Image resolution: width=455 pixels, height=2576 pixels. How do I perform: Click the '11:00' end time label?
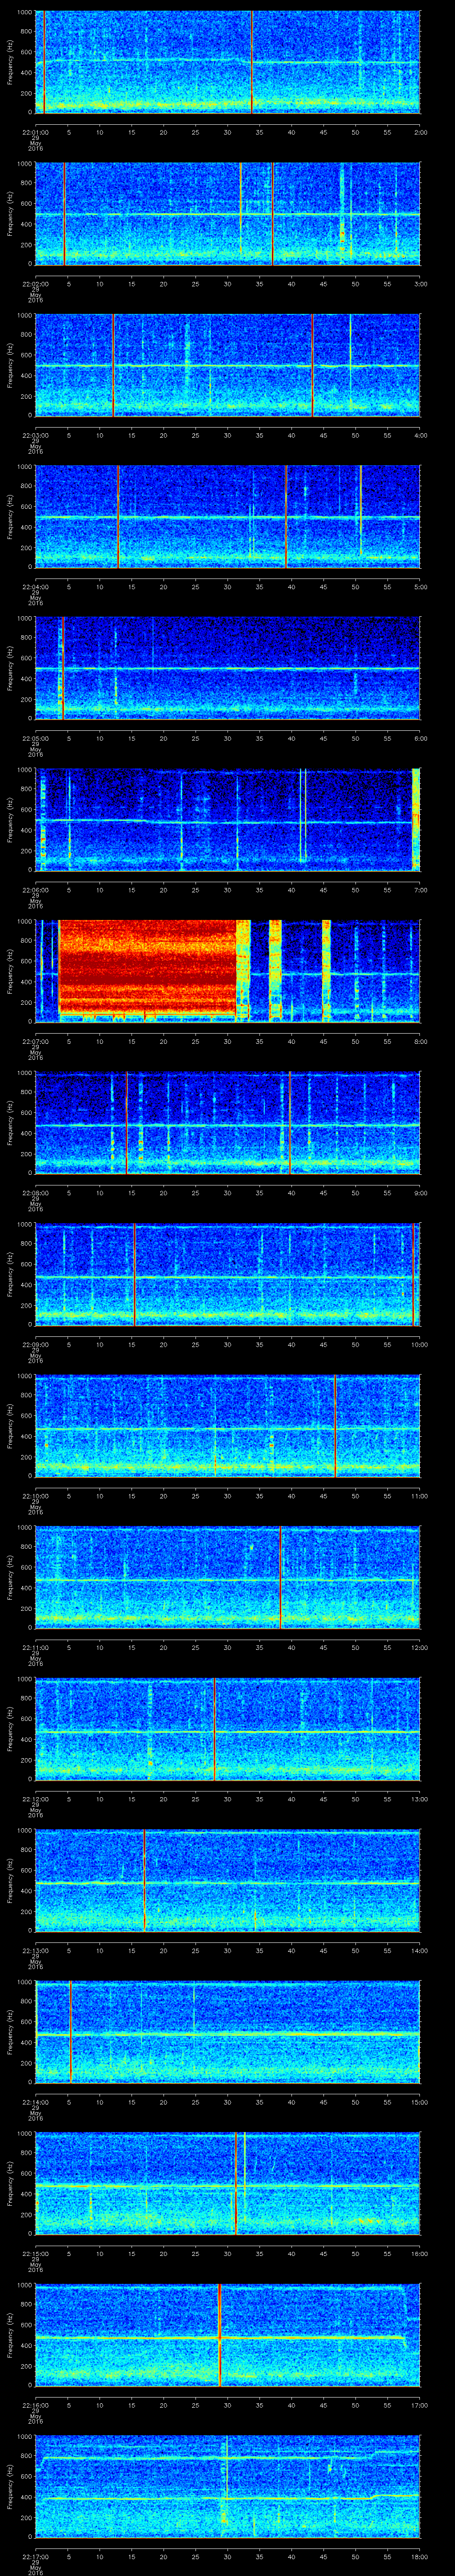coord(419,1496)
